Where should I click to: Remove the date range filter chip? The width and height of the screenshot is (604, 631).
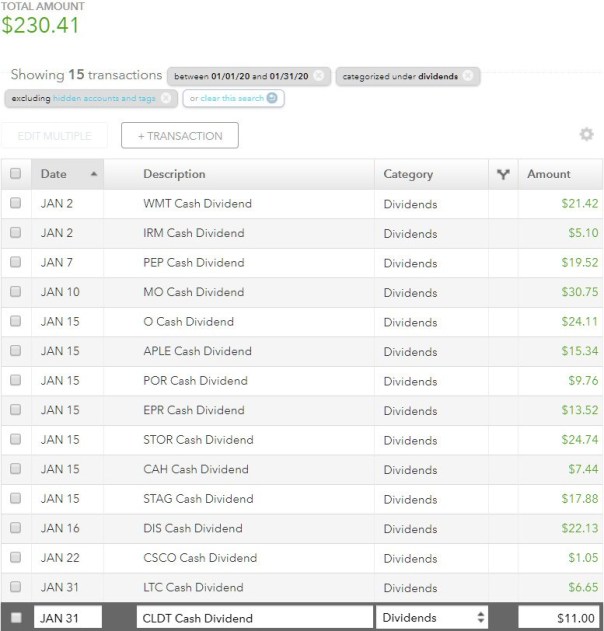coord(318,76)
